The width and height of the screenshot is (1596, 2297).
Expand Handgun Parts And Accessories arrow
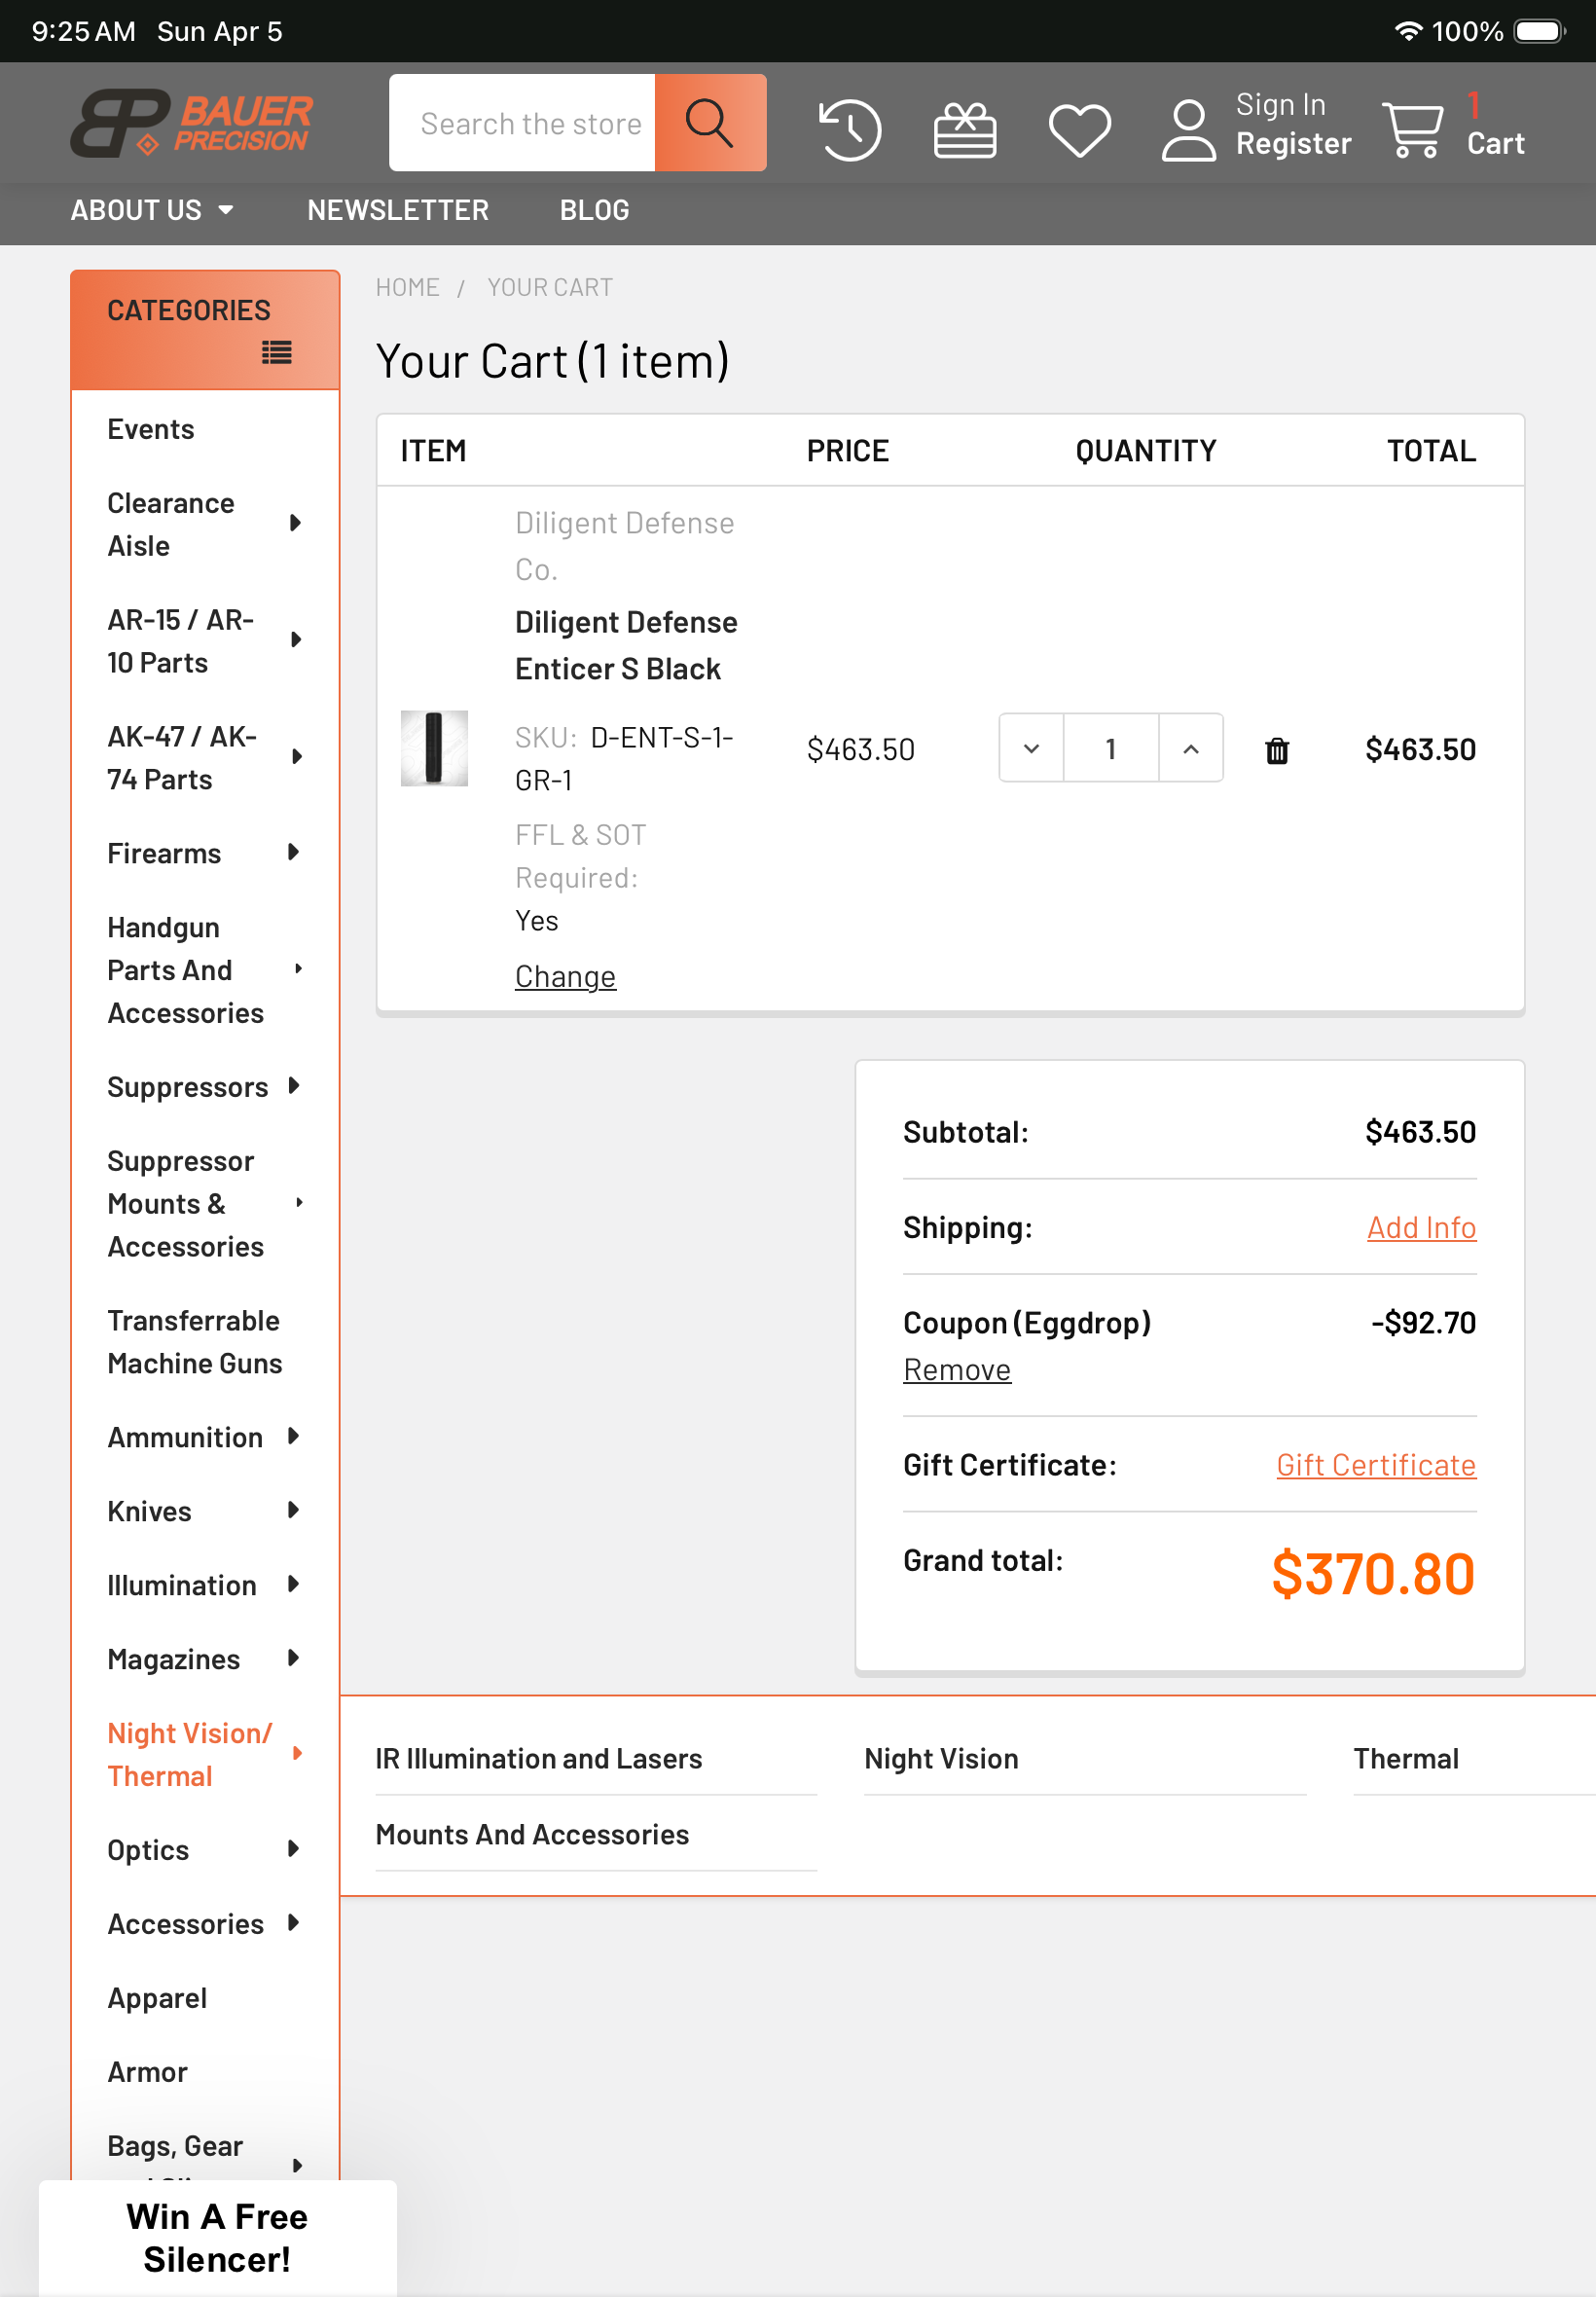[x=298, y=969]
